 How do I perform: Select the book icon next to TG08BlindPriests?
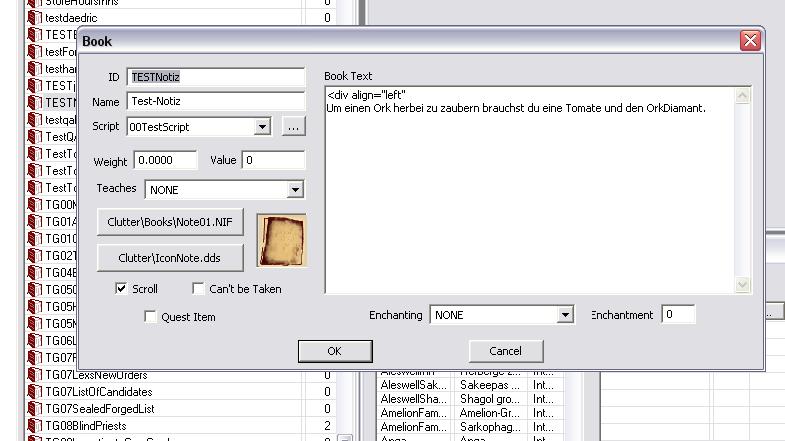pyautogui.click(x=35, y=426)
